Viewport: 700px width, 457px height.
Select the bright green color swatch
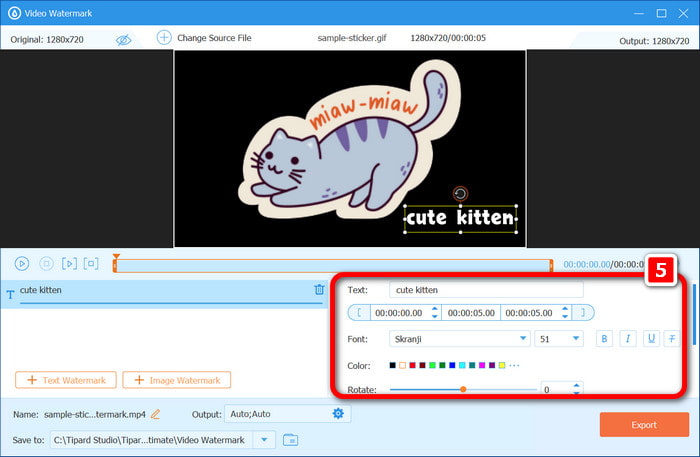[x=432, y=365]
